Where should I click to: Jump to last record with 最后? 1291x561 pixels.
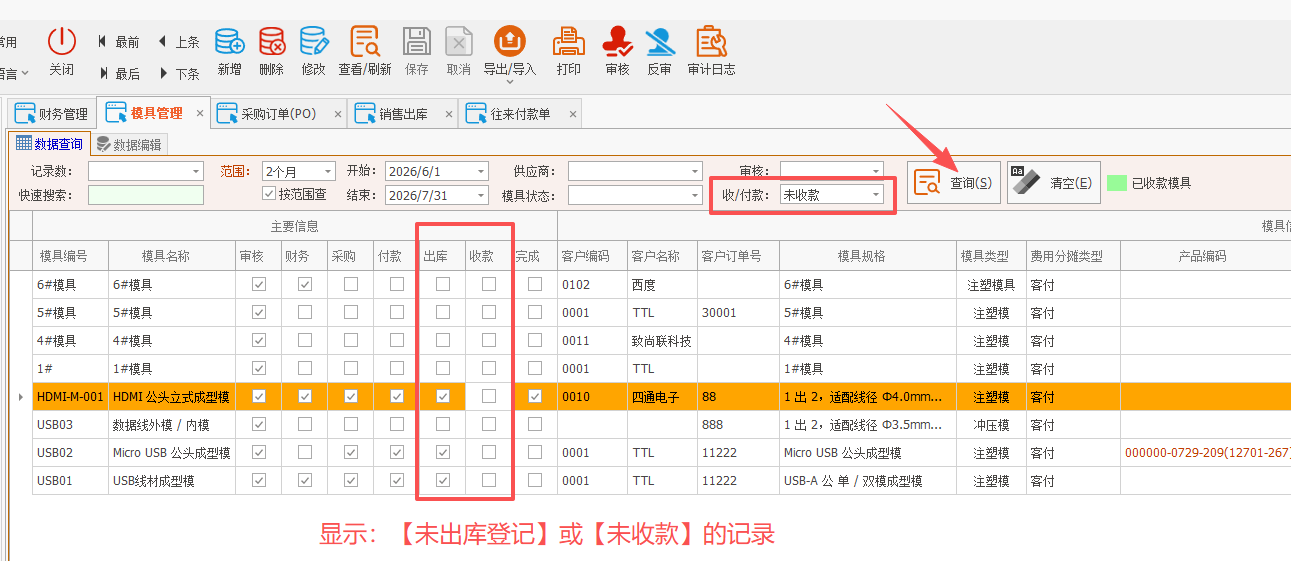click(x=118, y=74)
